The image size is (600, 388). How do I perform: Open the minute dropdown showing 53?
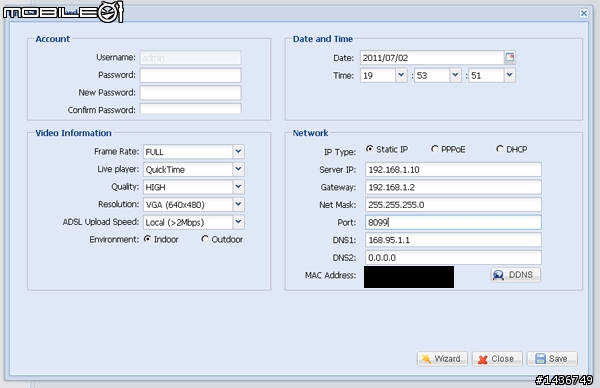pyautogui.click(x=455, y=75)
